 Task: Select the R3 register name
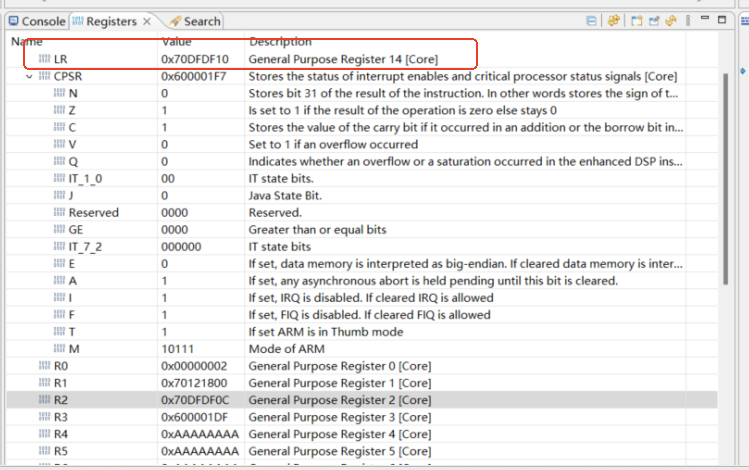[x=61, y=417]
